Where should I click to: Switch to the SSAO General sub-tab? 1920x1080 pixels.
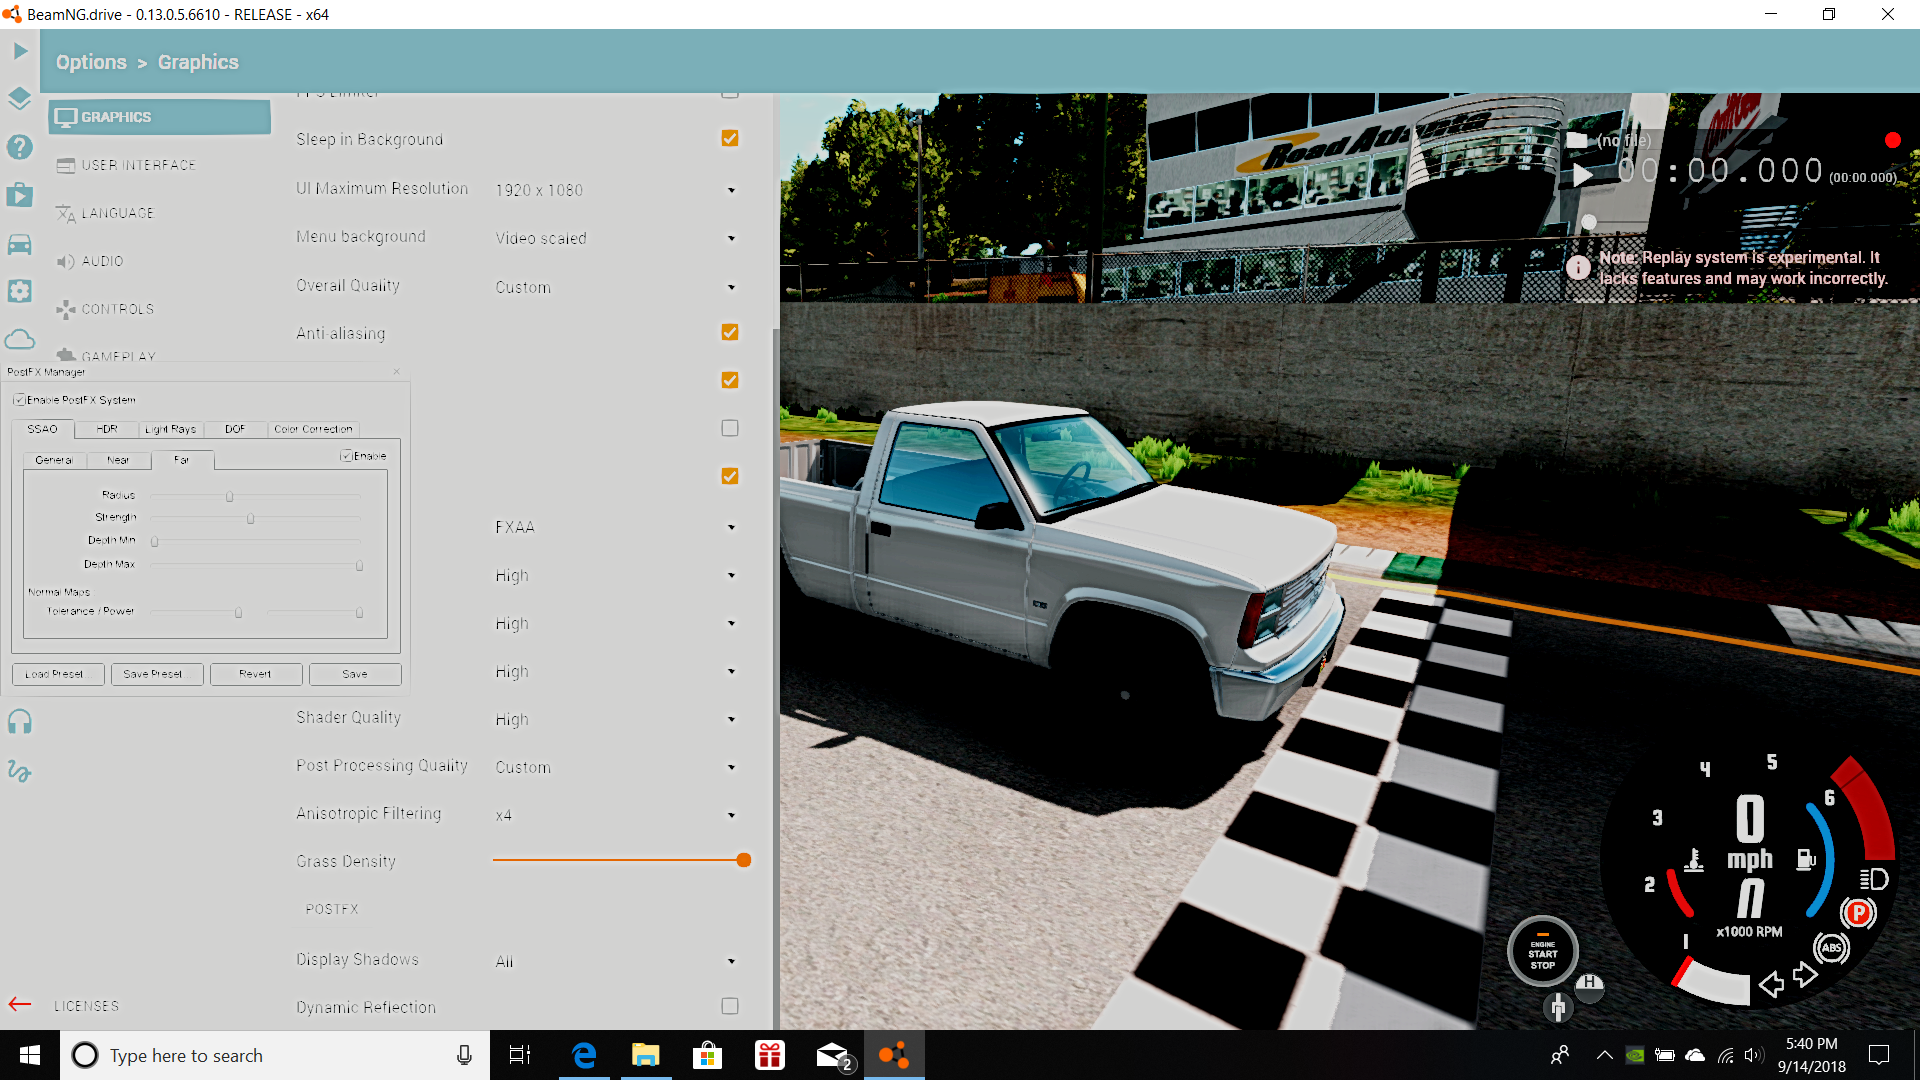[x=54, y=460]
